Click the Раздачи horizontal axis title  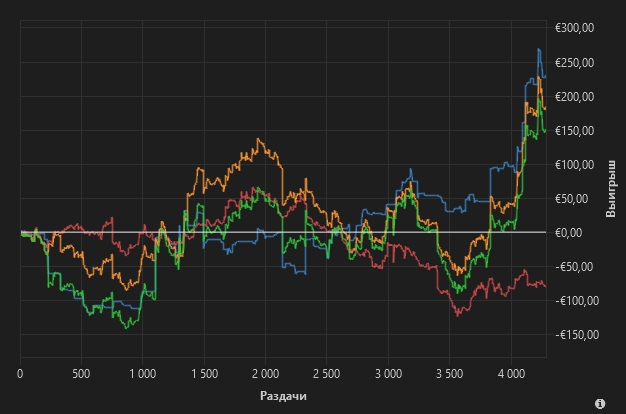(x=283, y=396)
